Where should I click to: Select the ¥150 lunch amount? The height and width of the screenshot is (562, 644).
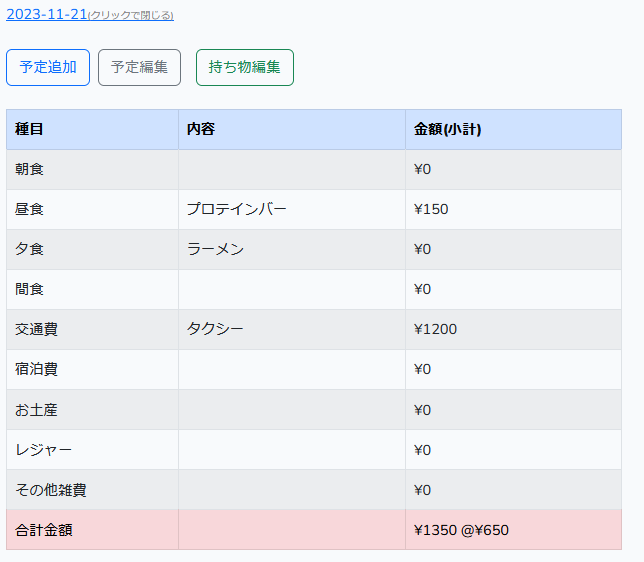(431, 209)
